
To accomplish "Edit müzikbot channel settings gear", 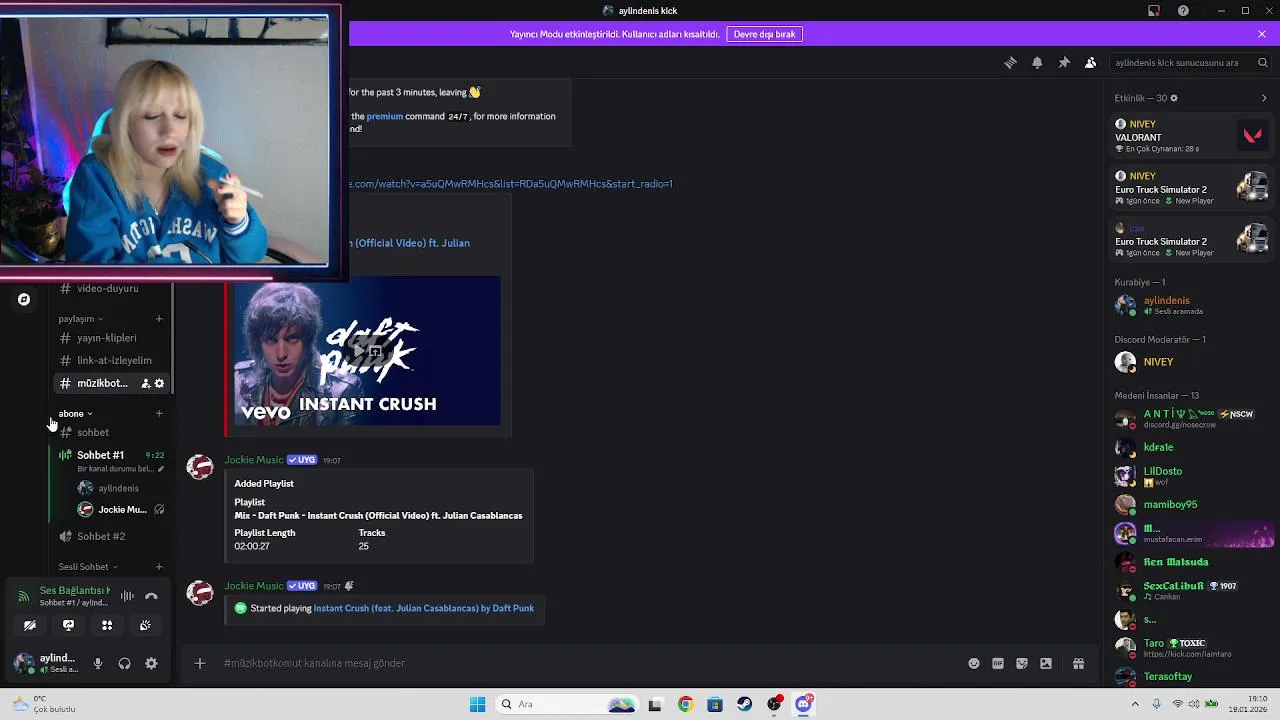I will click(159, 383).
